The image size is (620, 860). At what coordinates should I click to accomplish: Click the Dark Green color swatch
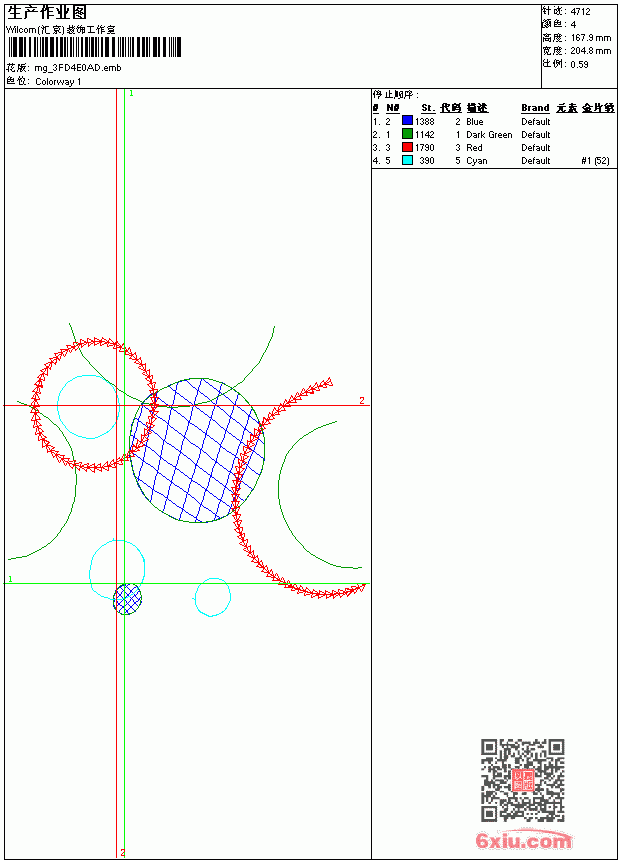(407, 134)
